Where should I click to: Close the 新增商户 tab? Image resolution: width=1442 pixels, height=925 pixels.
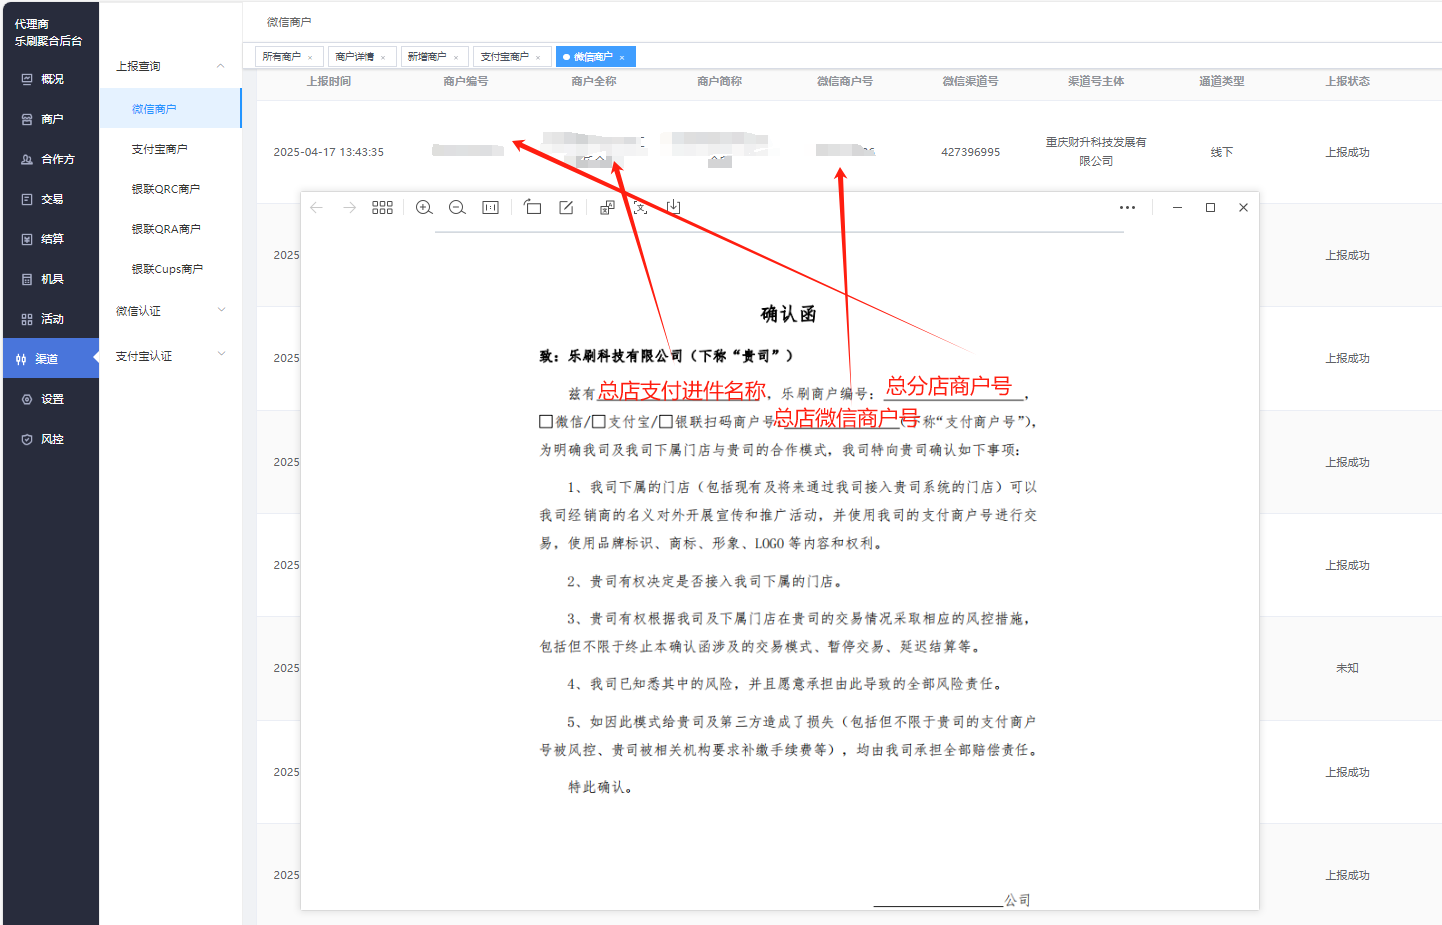[456, 57]
